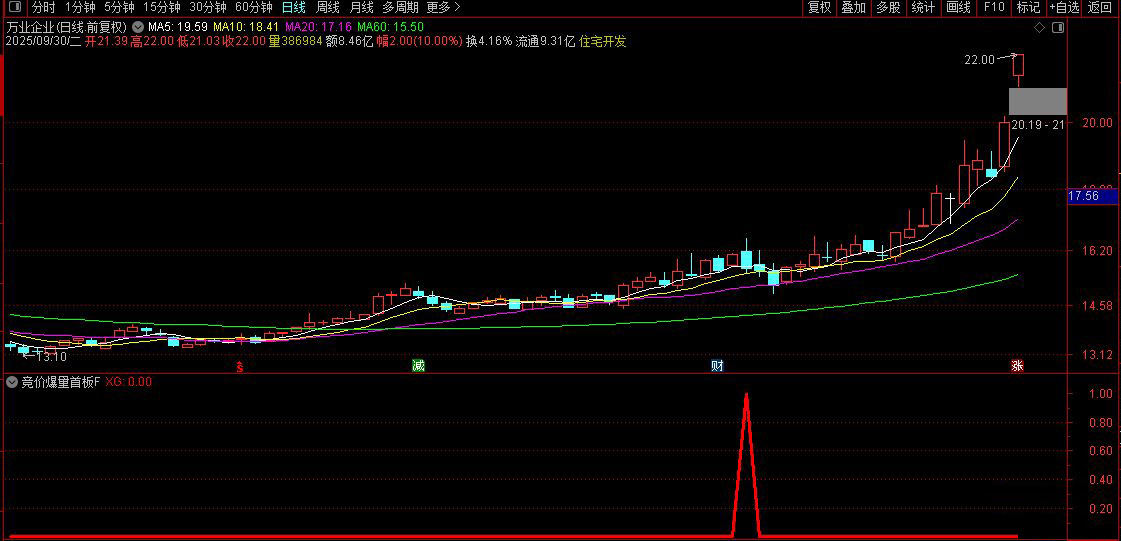The width and height of the screenshot is (1121, 541).
Task: Click the last red candlestick at 22.00
Action: pos(1018,65)
